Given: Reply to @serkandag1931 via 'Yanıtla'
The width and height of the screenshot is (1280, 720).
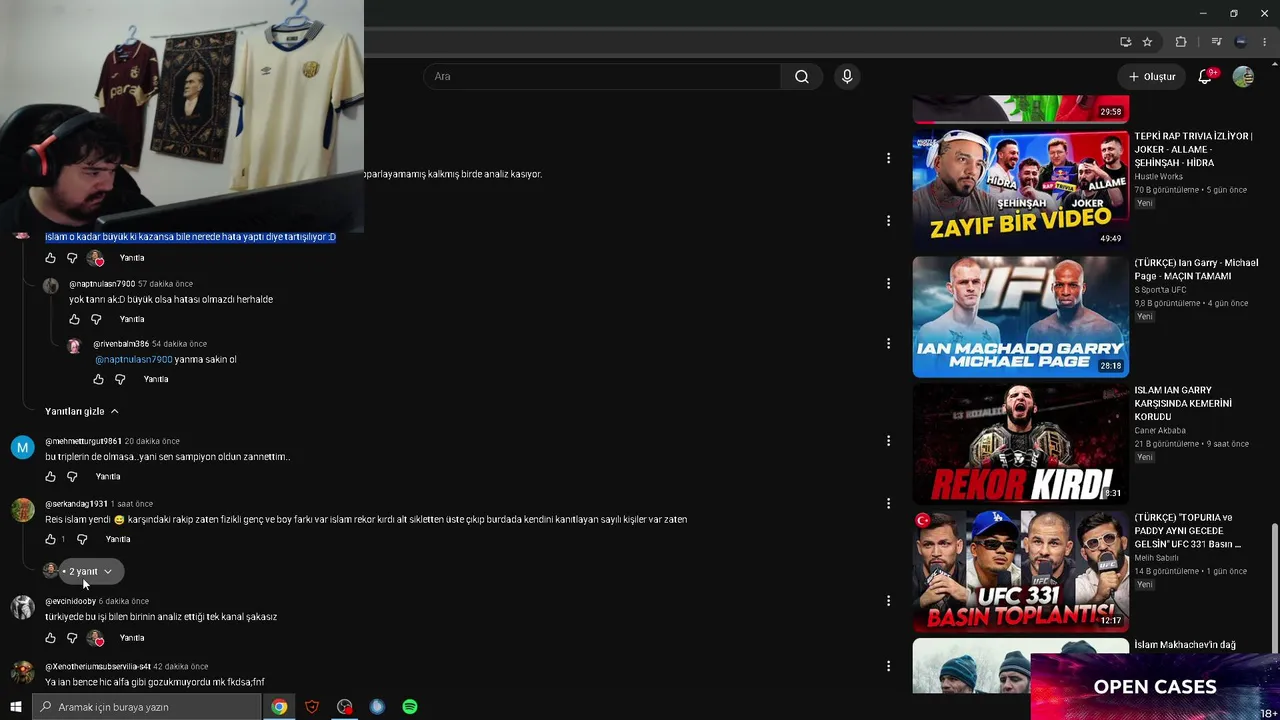Looking at the screenshot, I should pos(118,539).
